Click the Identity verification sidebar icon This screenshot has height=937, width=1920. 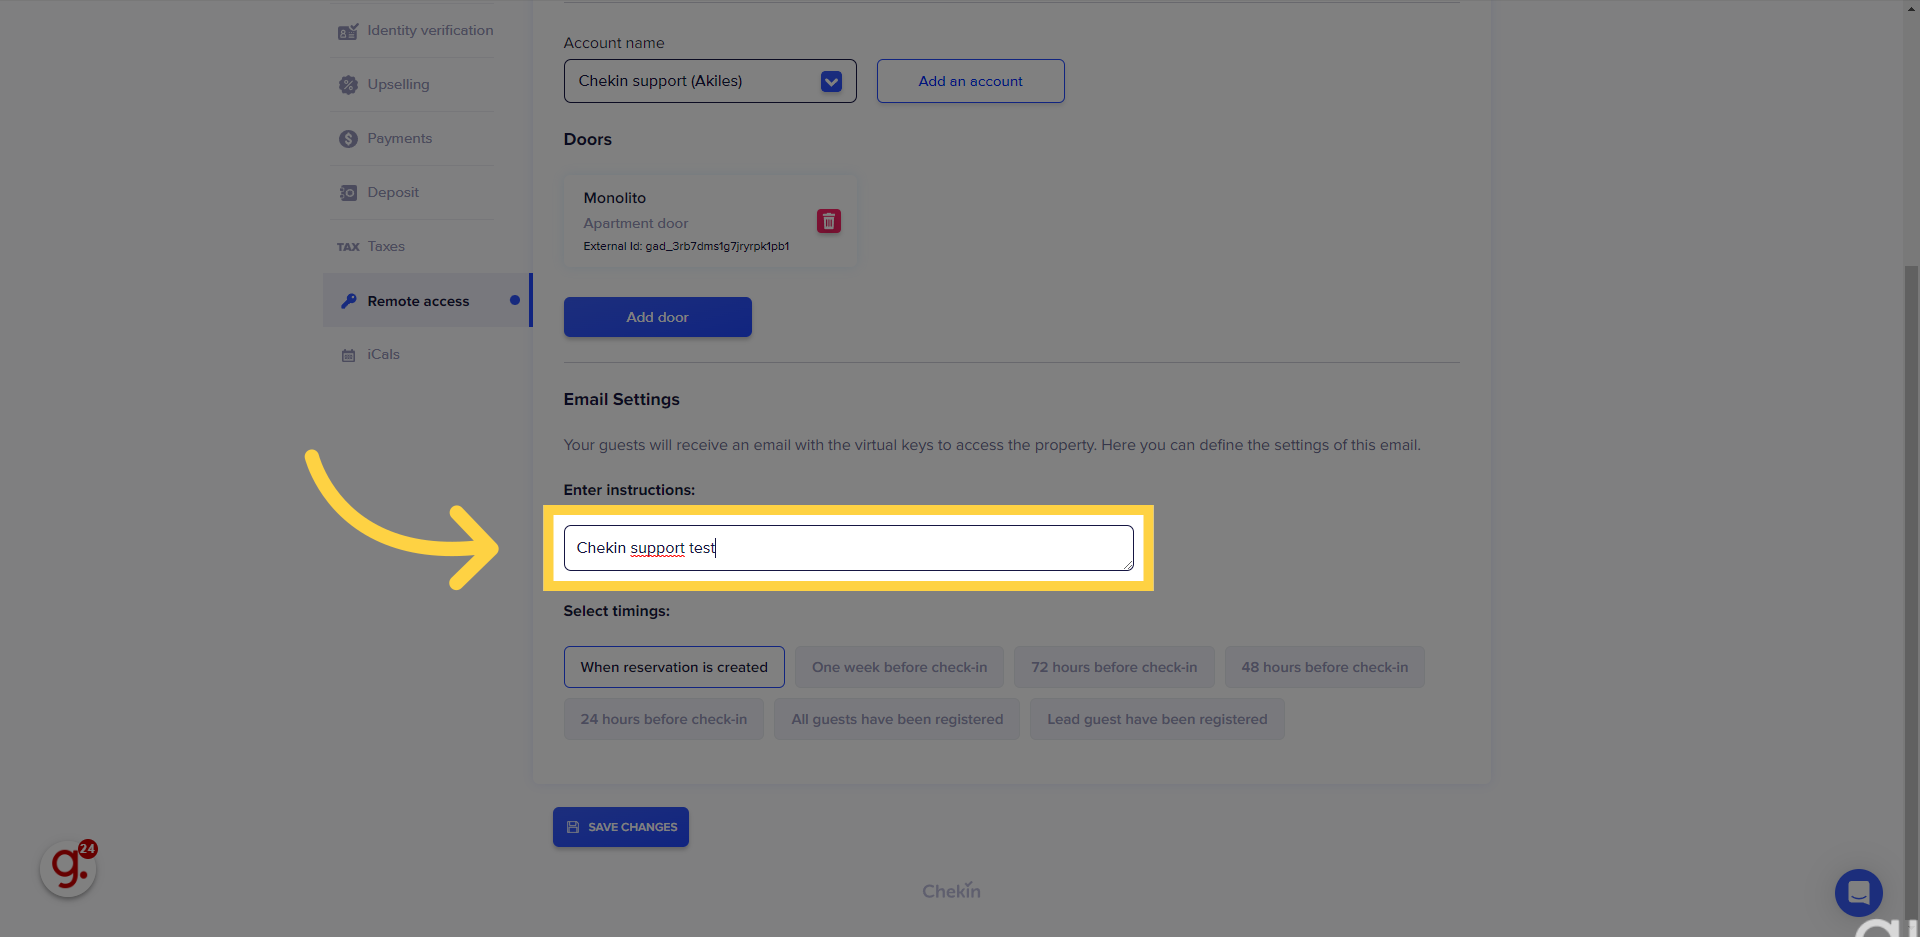347,31
